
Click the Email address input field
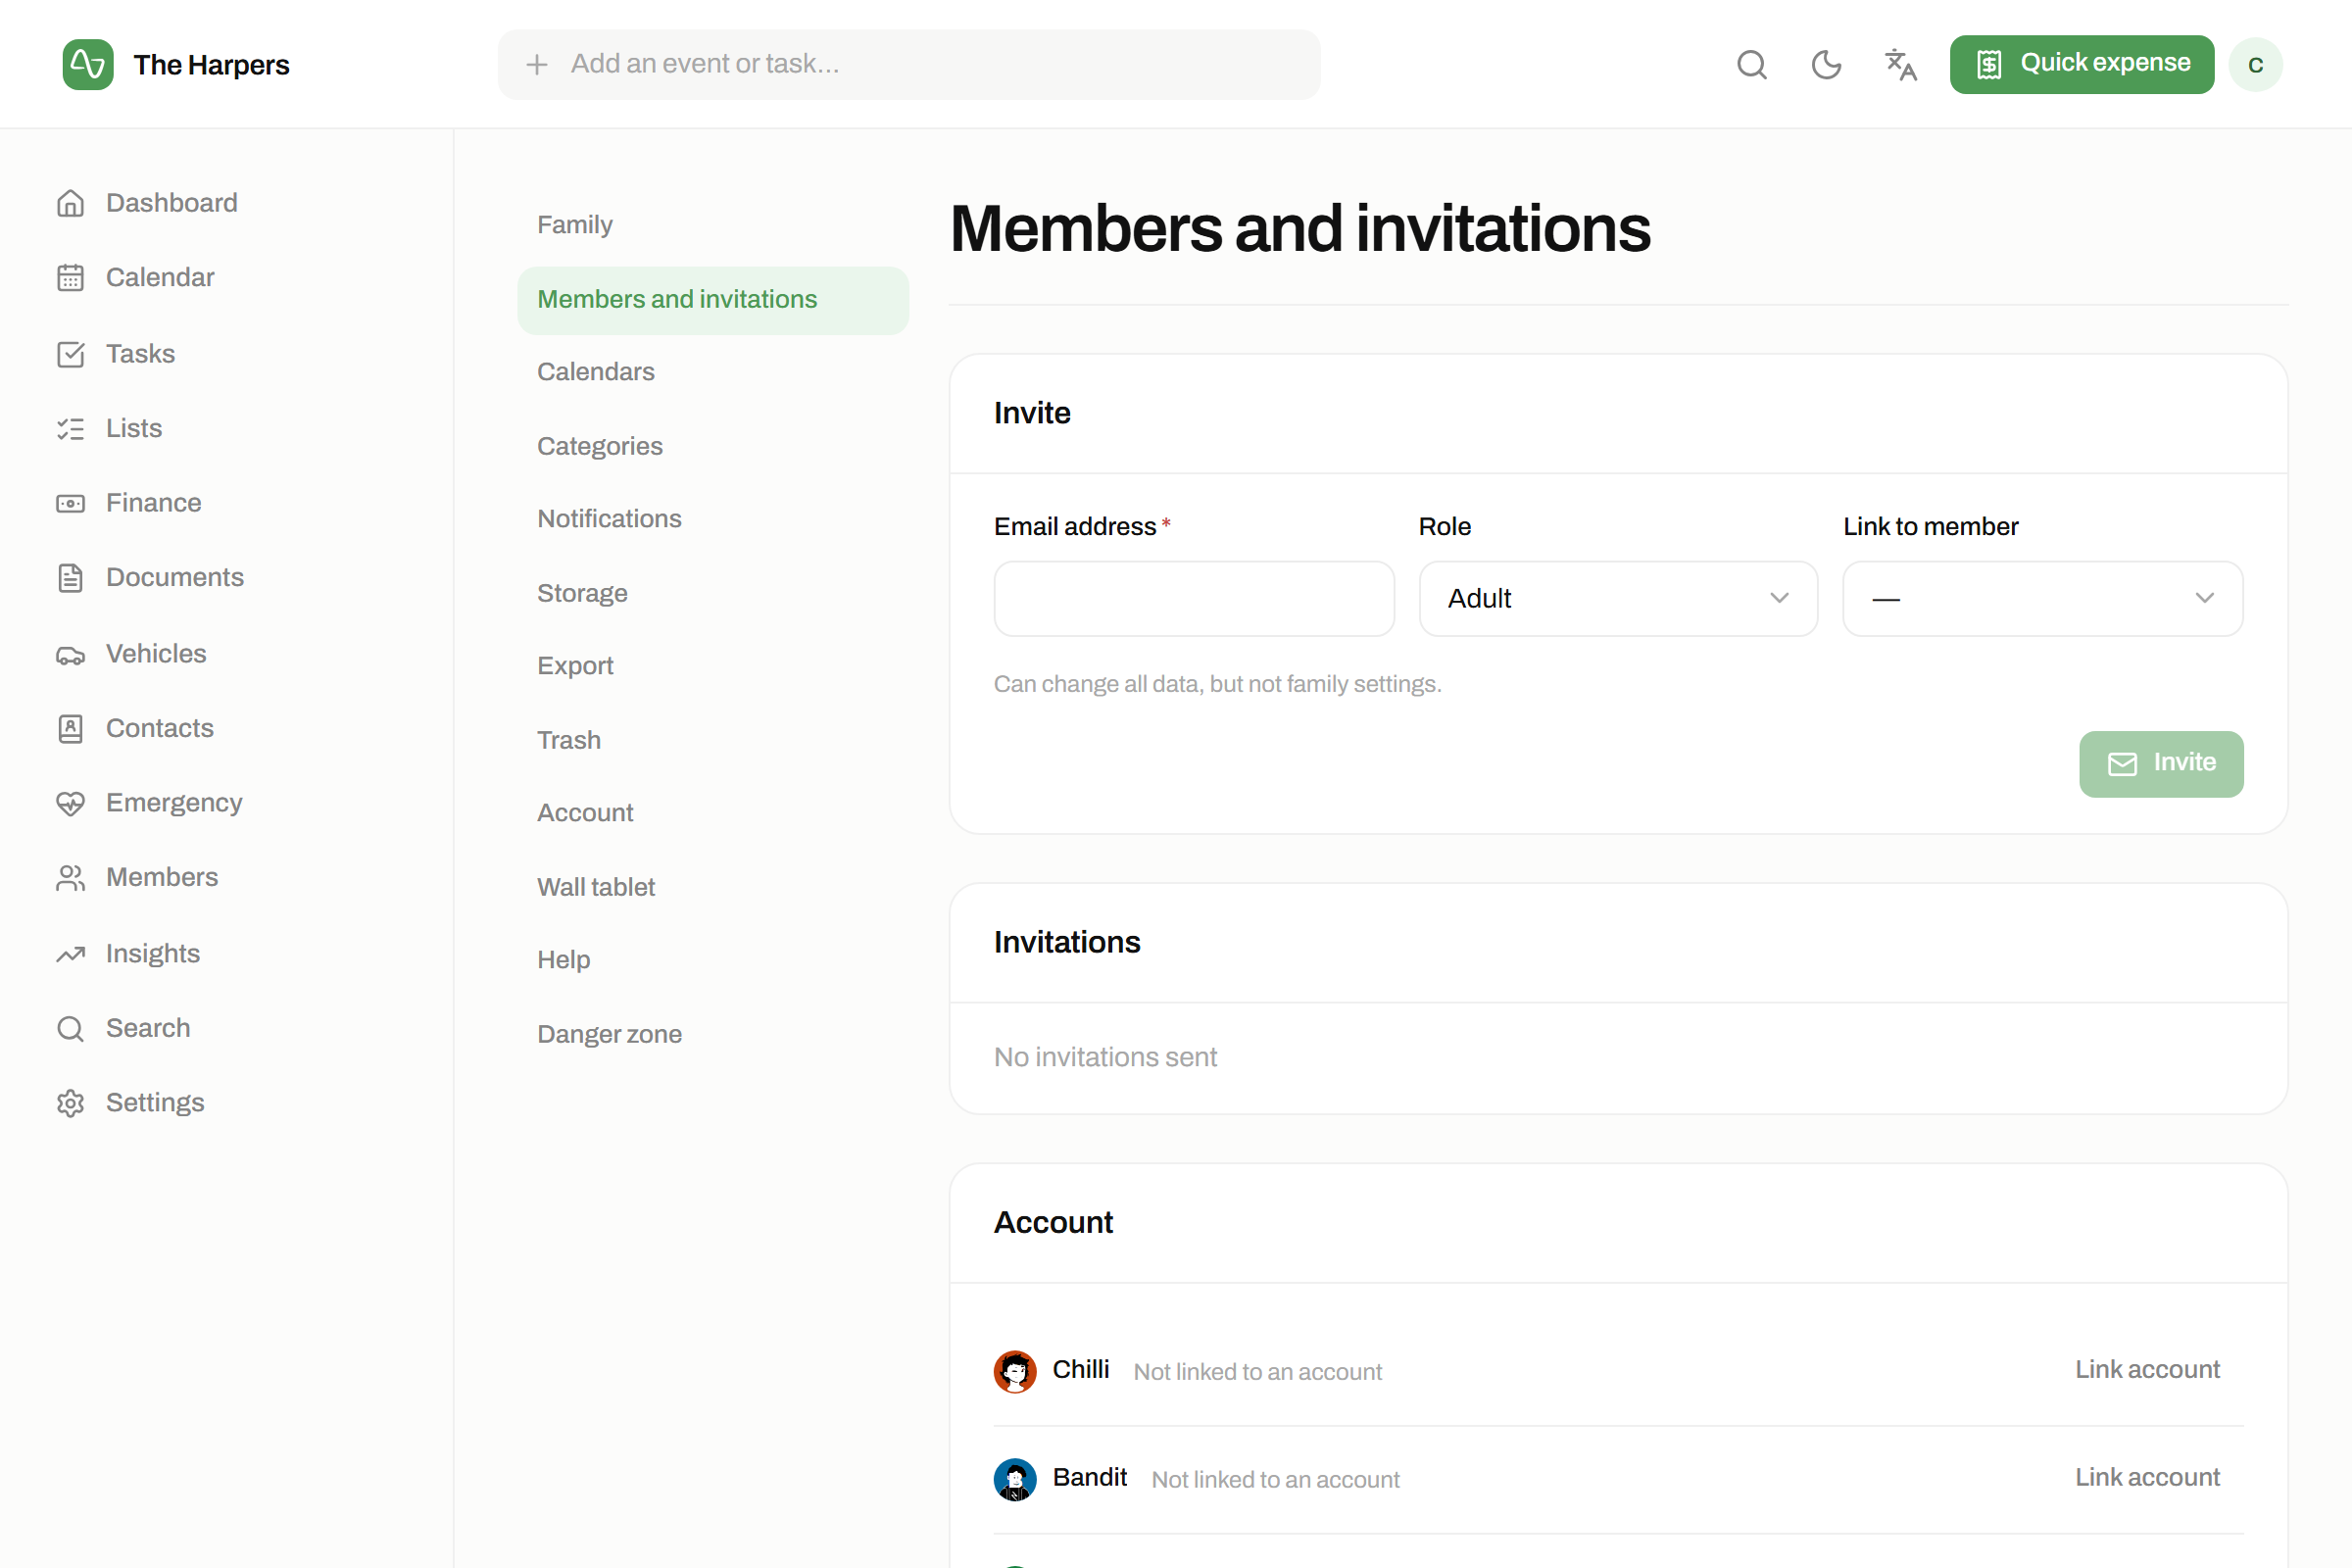coord(1194,598)
